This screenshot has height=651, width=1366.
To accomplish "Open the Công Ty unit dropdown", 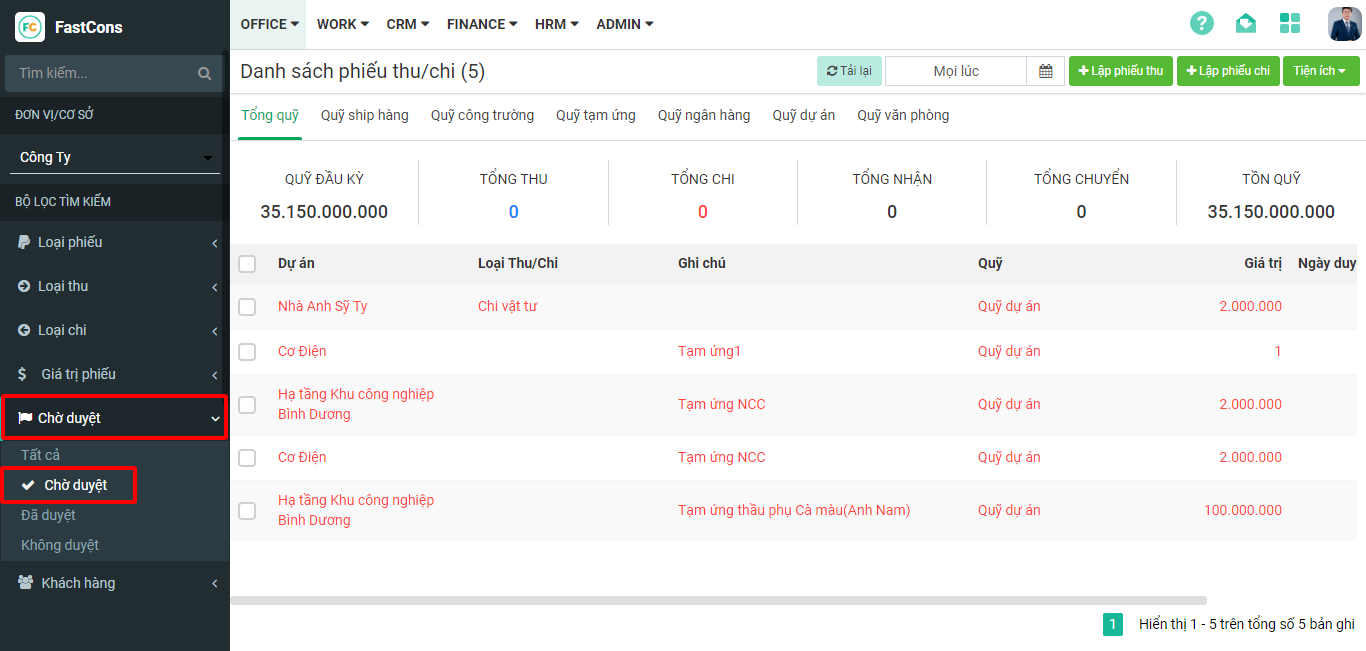I will tap(115, 157).
